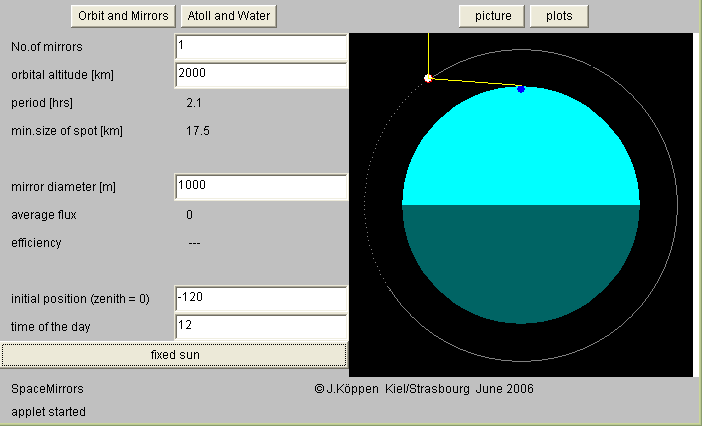Focus the time of the day field
Viewport: 702px width, 426px height.
click(260, 326)
